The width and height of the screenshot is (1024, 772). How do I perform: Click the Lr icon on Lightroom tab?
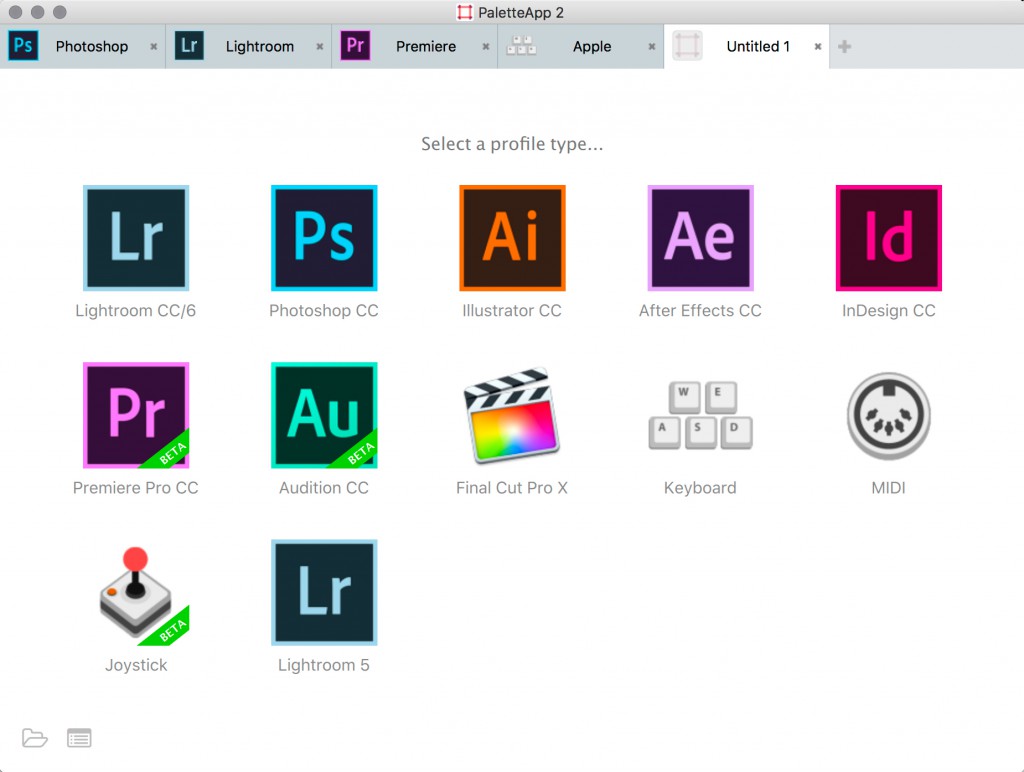189,46
